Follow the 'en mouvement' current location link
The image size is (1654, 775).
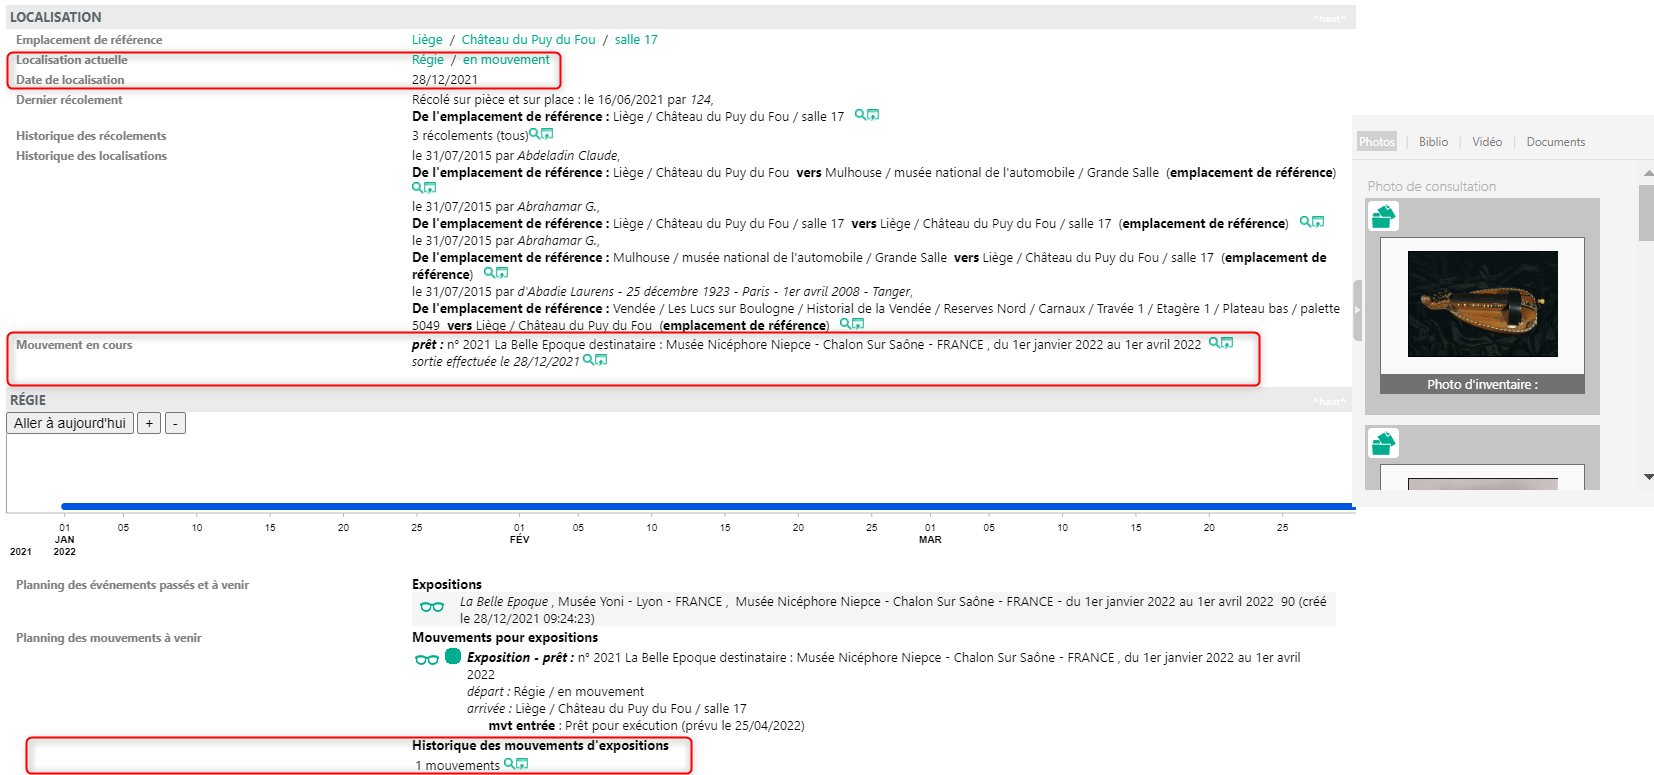point(506,60)
